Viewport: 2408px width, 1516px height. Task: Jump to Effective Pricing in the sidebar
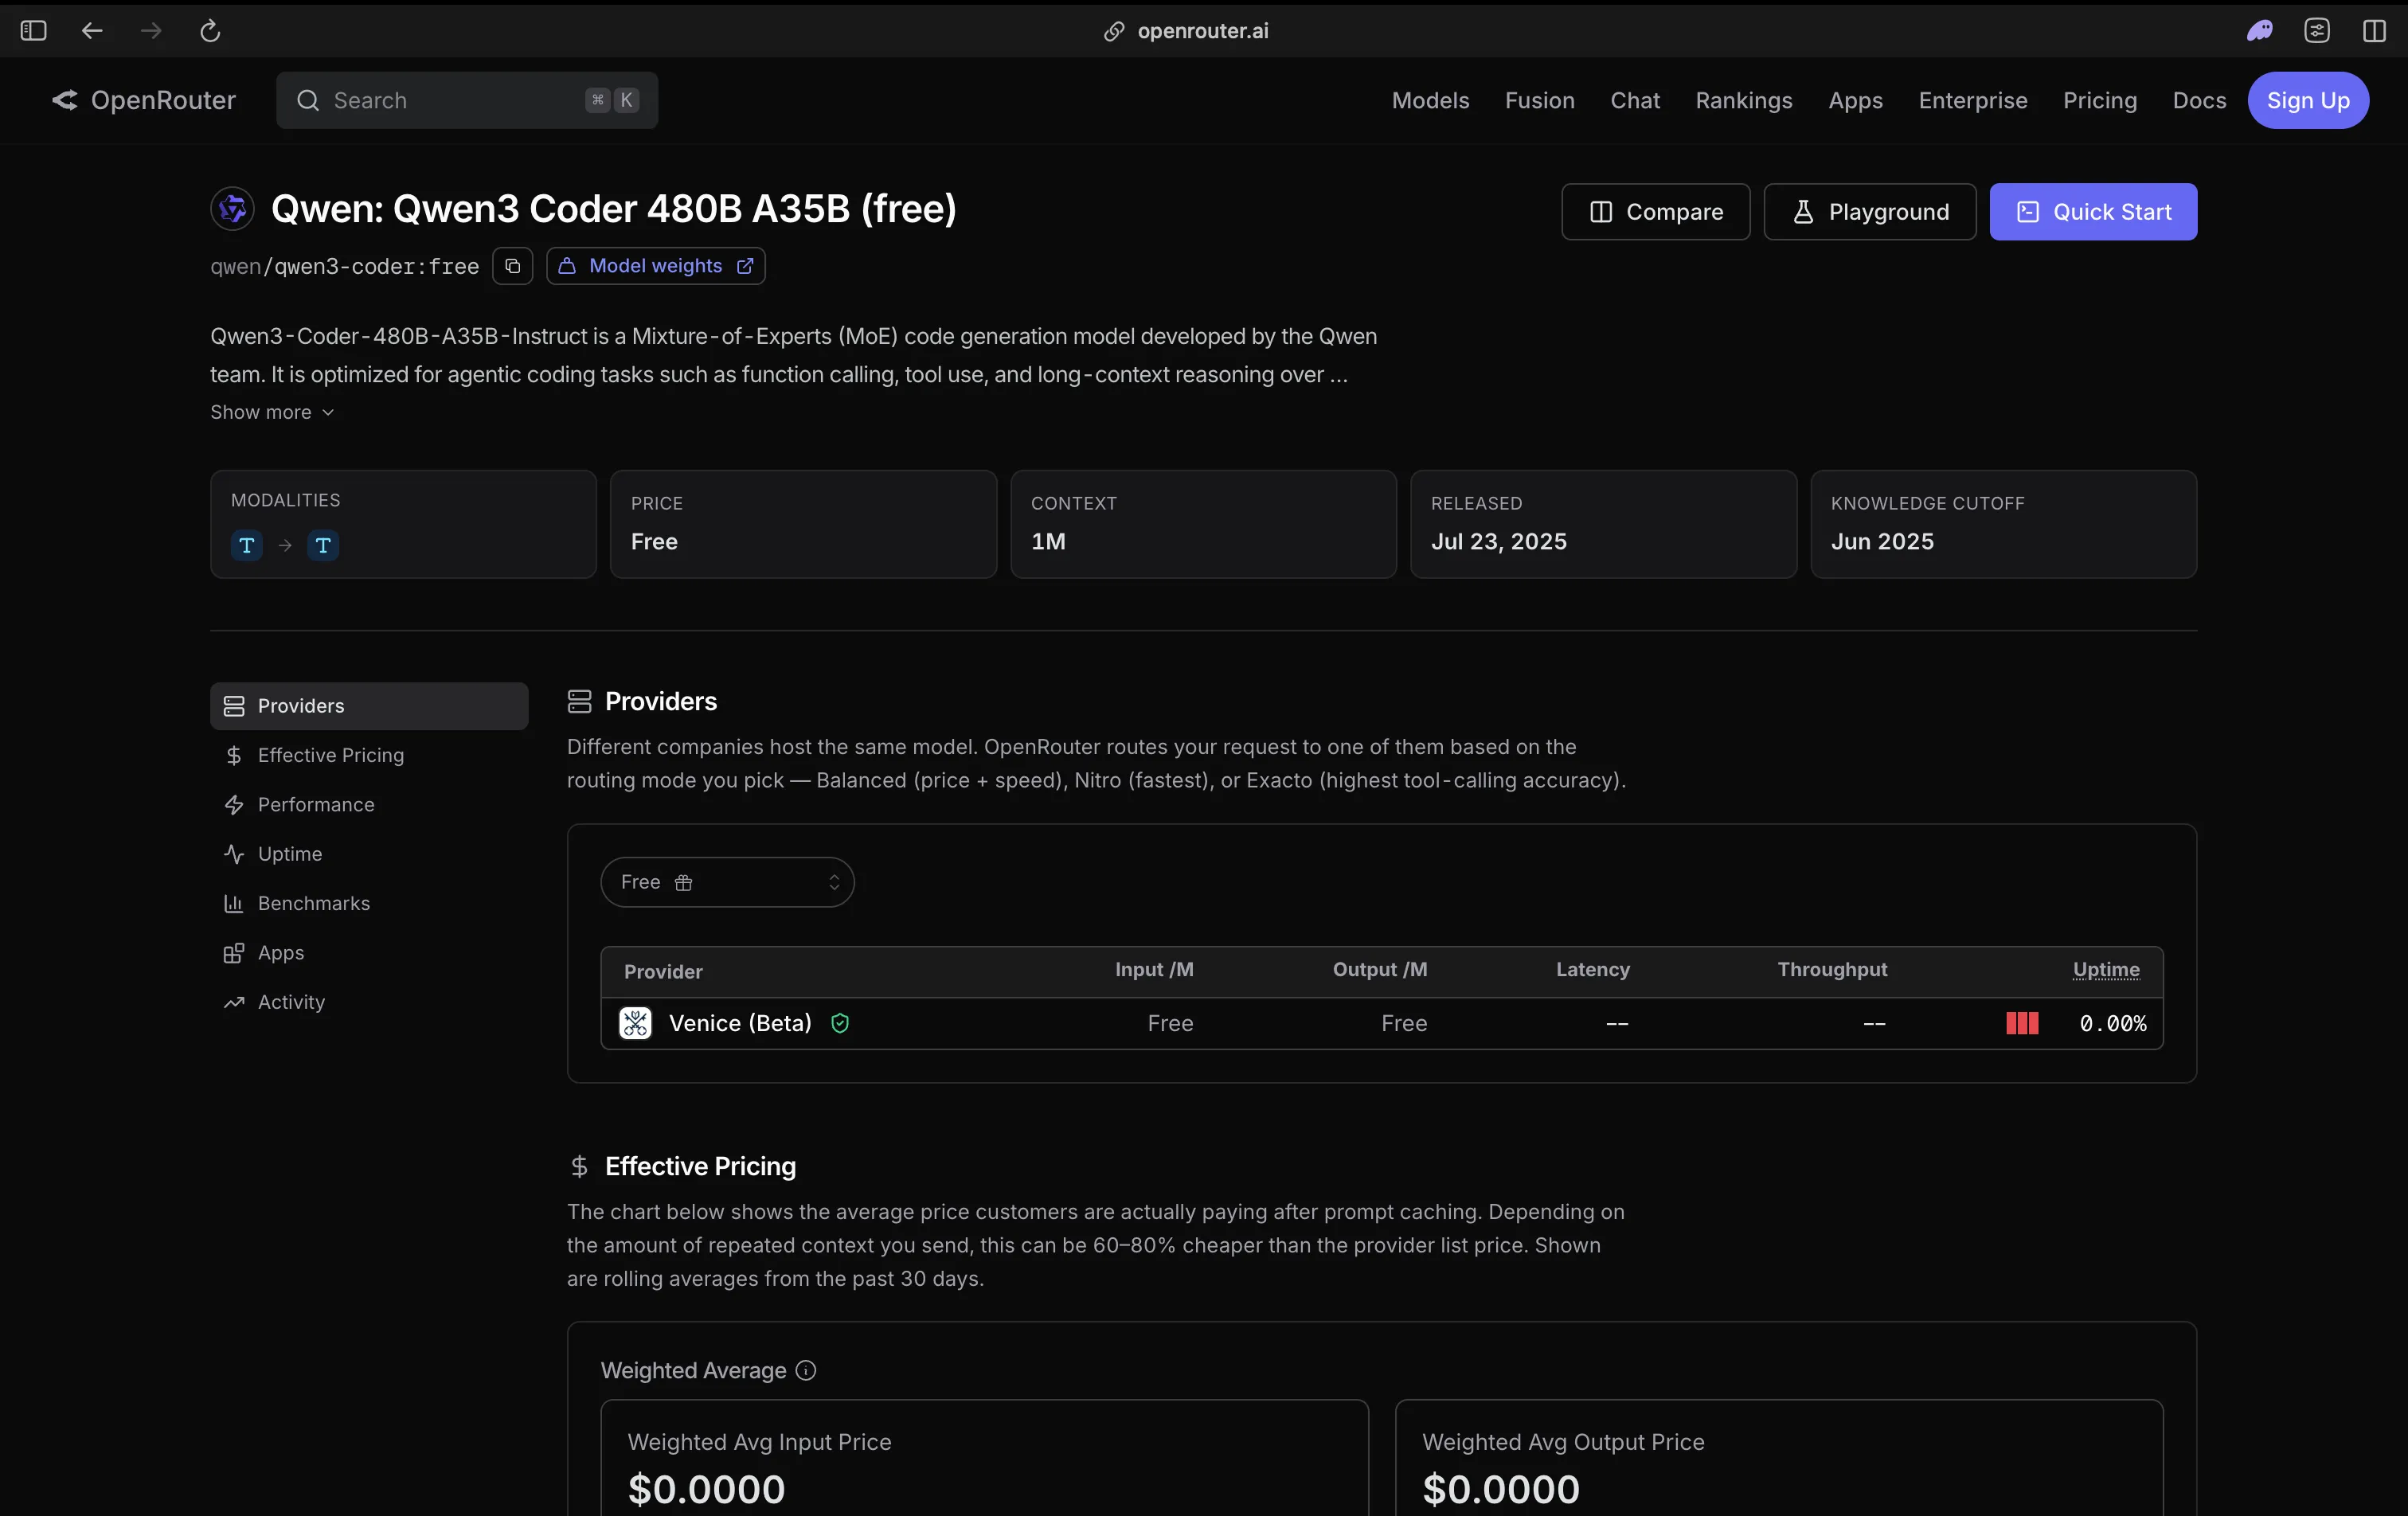[x=369, y=755]
